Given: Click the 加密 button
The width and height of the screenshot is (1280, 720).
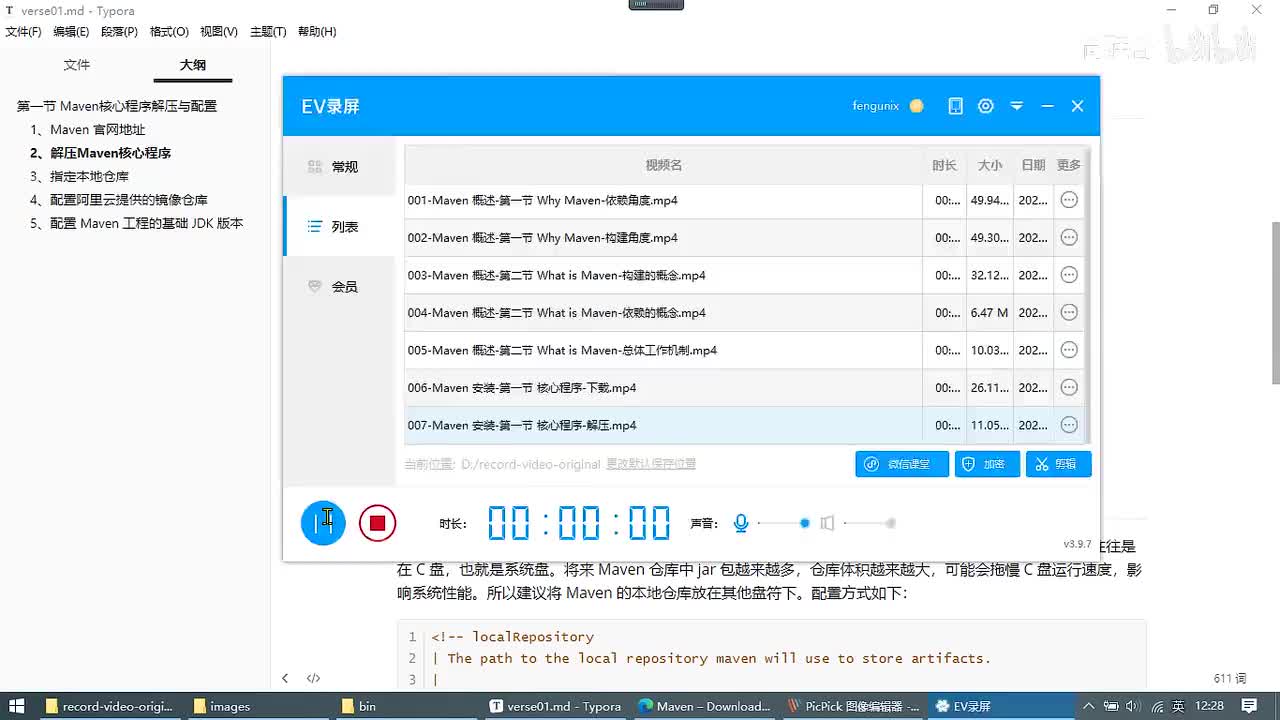Looking at the screenshot, I should 987,464.
